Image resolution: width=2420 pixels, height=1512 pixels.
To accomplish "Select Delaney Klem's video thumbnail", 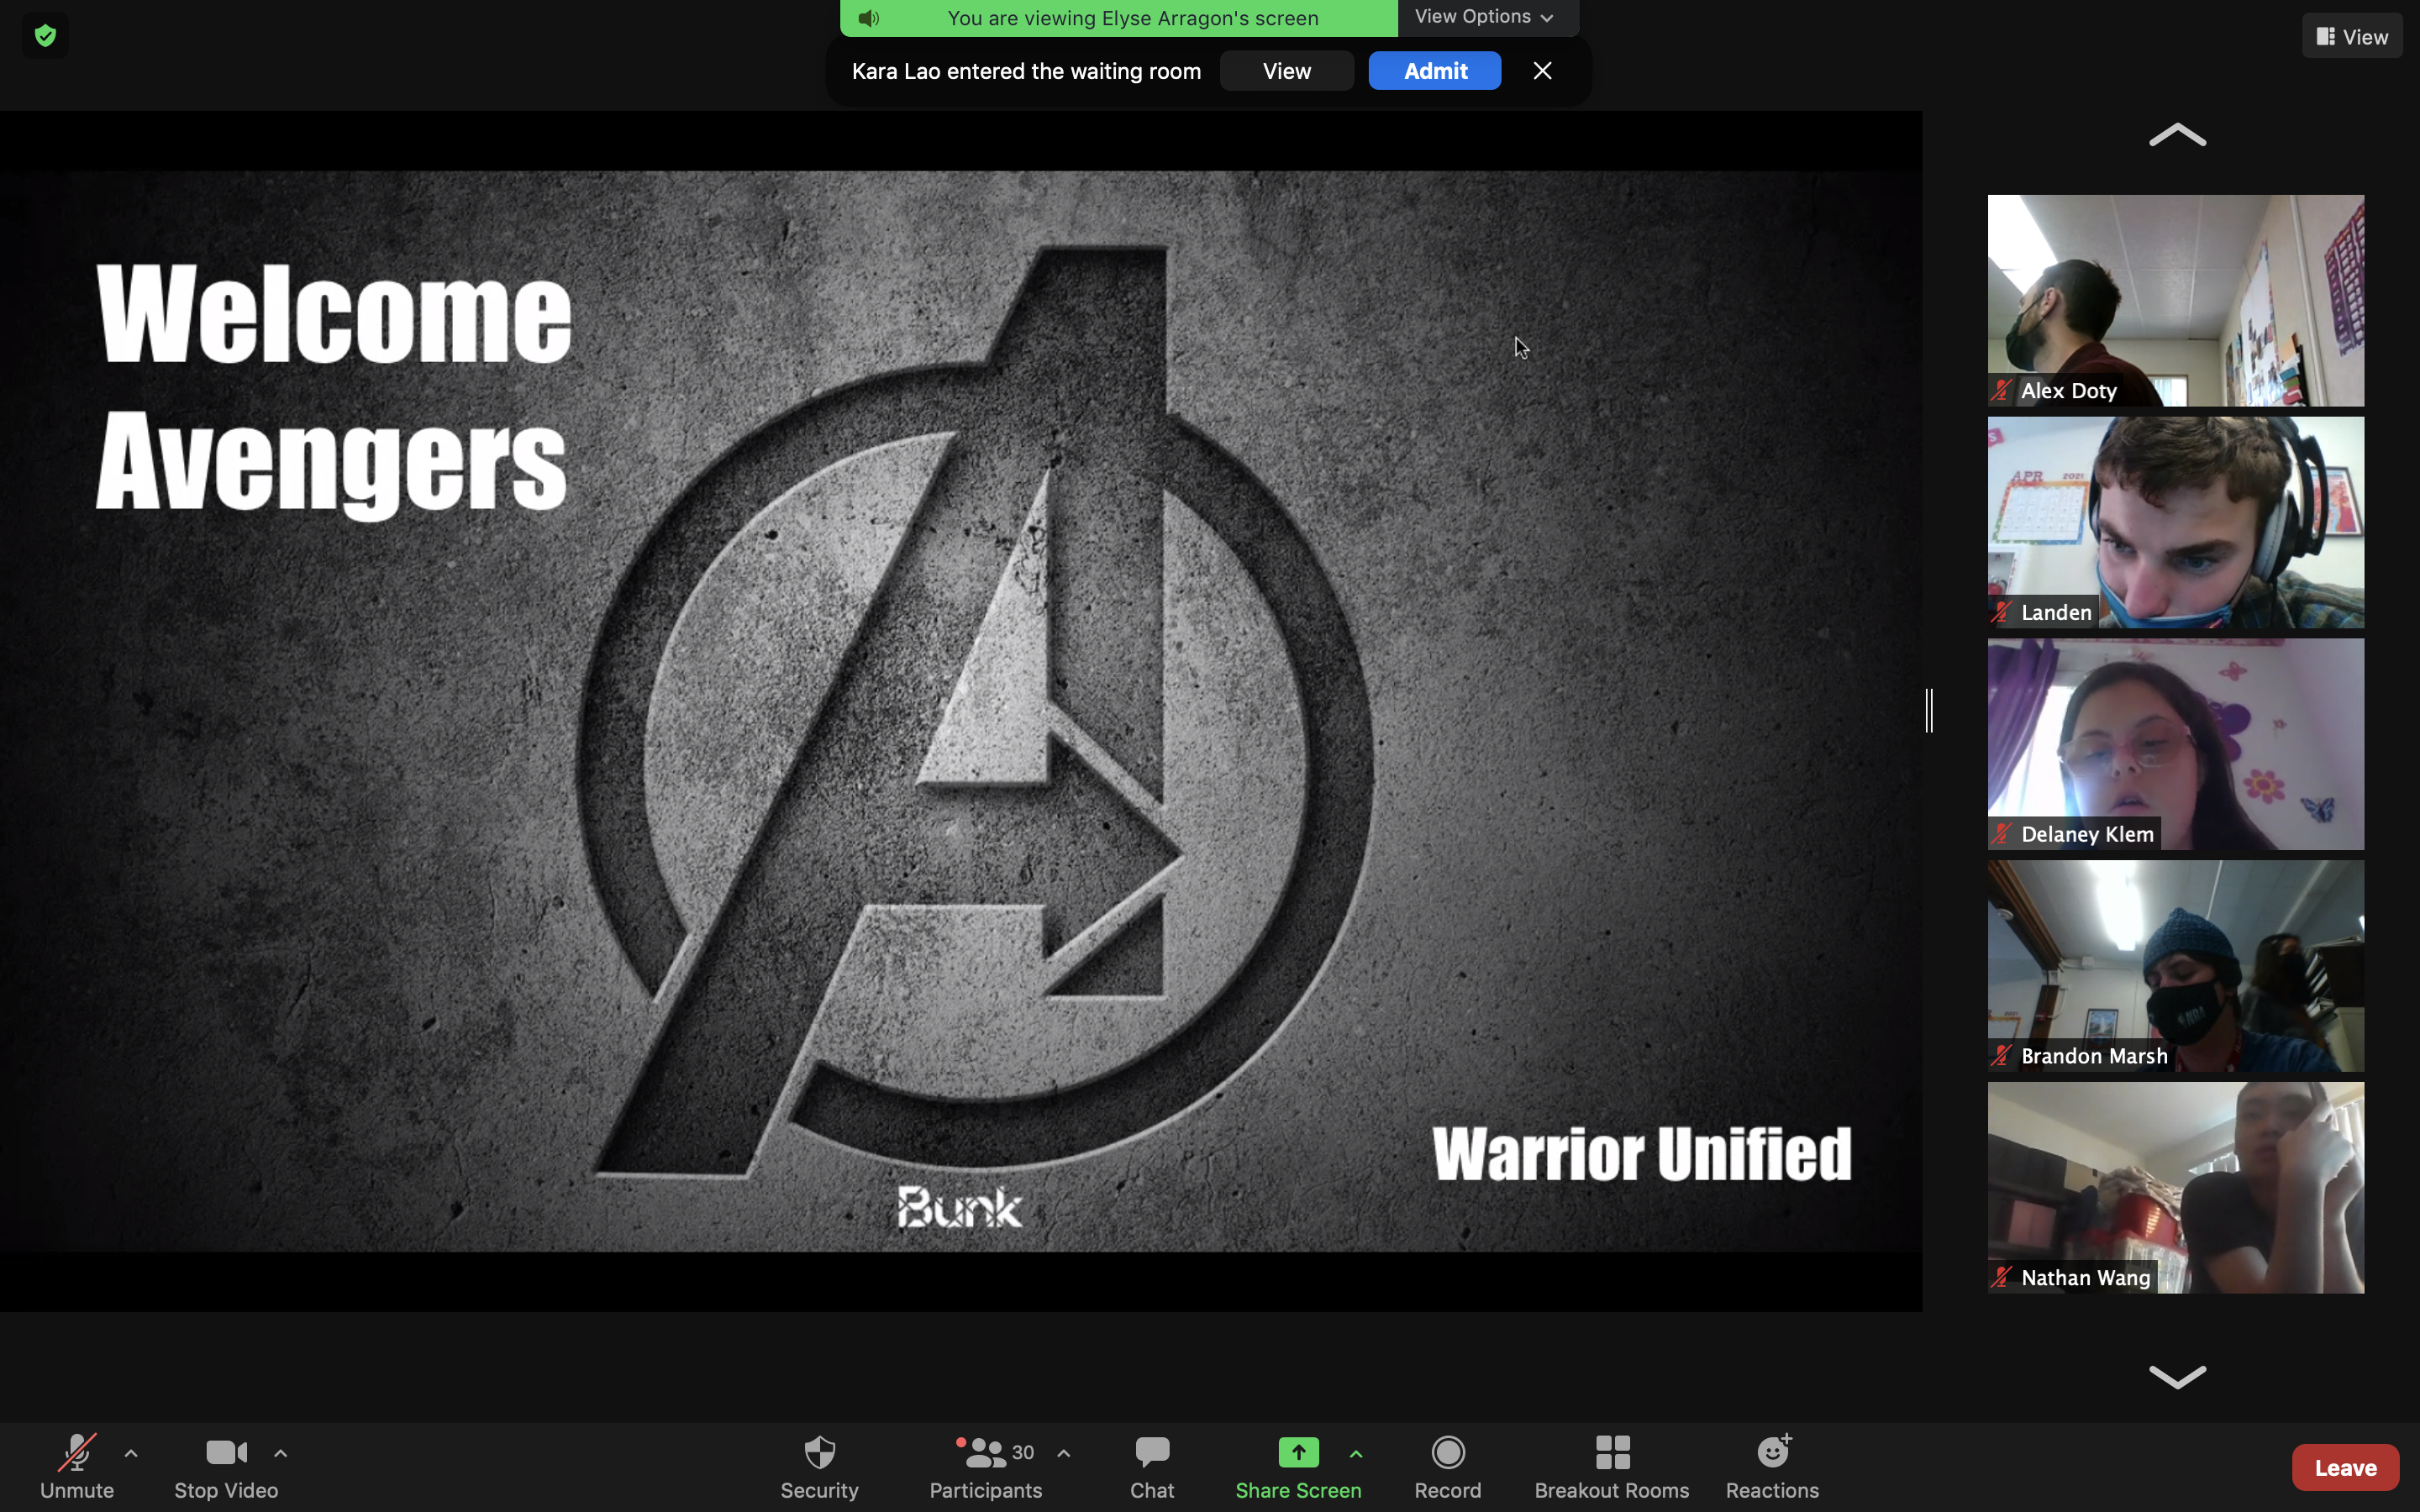I will coord(2176,744).
